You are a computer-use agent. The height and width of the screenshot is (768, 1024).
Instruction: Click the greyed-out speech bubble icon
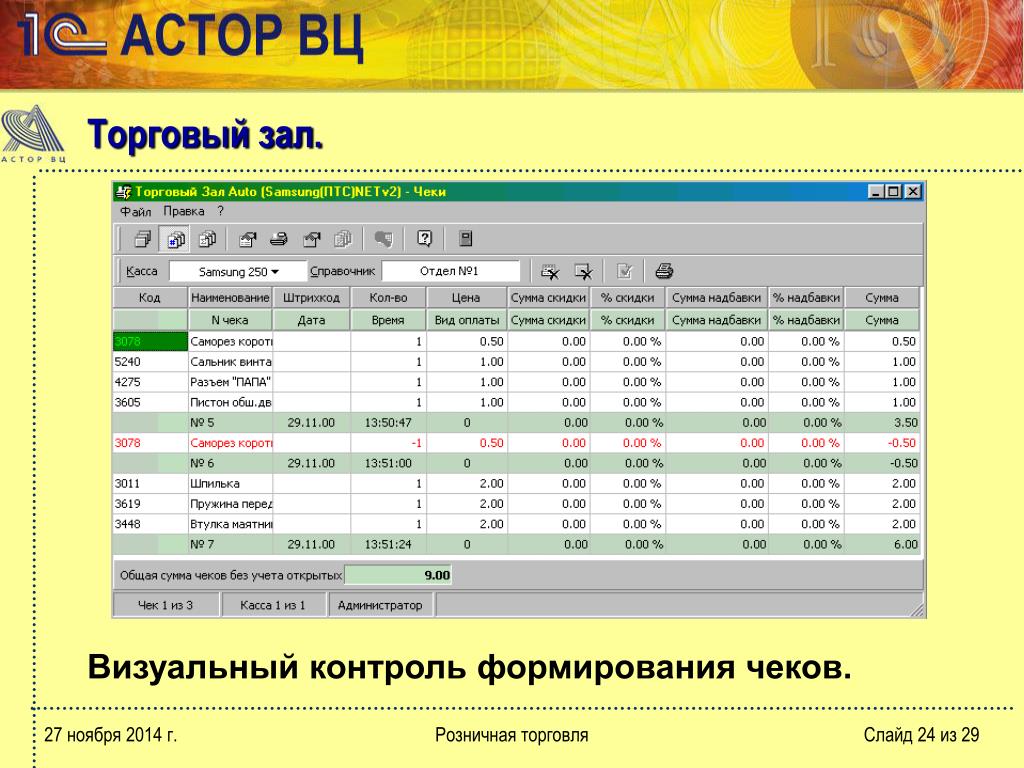pos(383,239)
